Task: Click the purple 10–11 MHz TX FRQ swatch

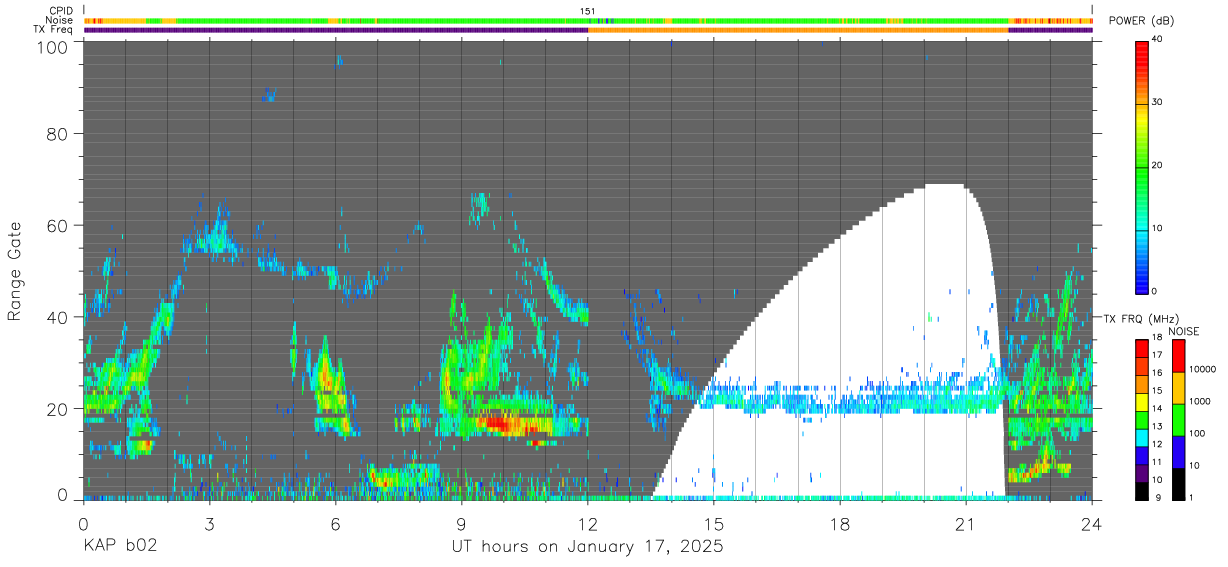Action: pos(1142,475)
